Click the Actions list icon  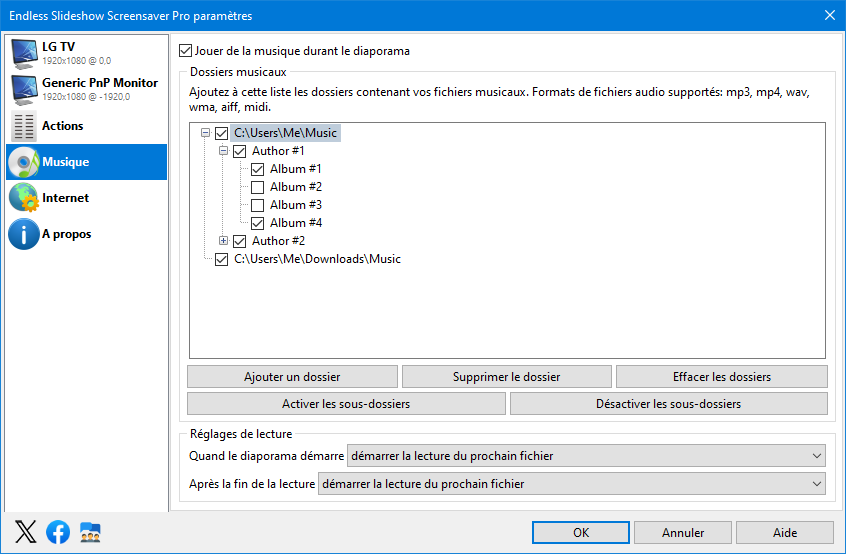[x=24, y=126]
